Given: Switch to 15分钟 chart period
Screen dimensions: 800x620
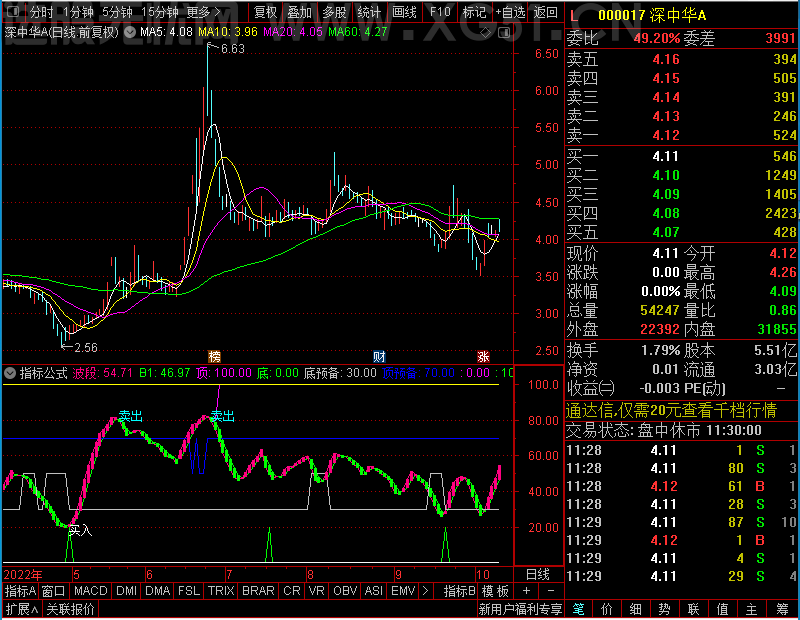Looking at the screenshot, I should (x=160, y=12).
